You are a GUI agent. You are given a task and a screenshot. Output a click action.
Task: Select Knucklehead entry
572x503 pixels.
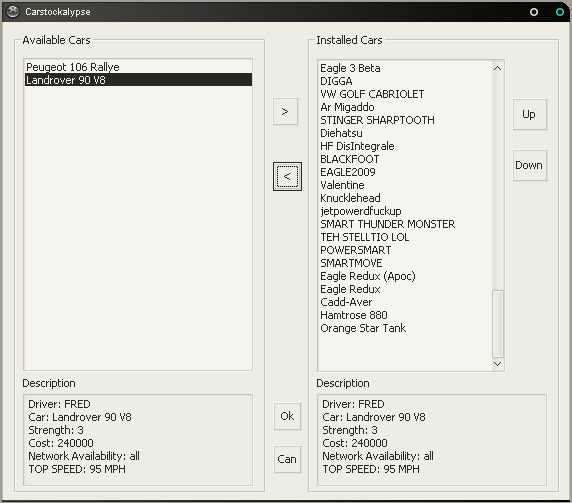point(405,198)
